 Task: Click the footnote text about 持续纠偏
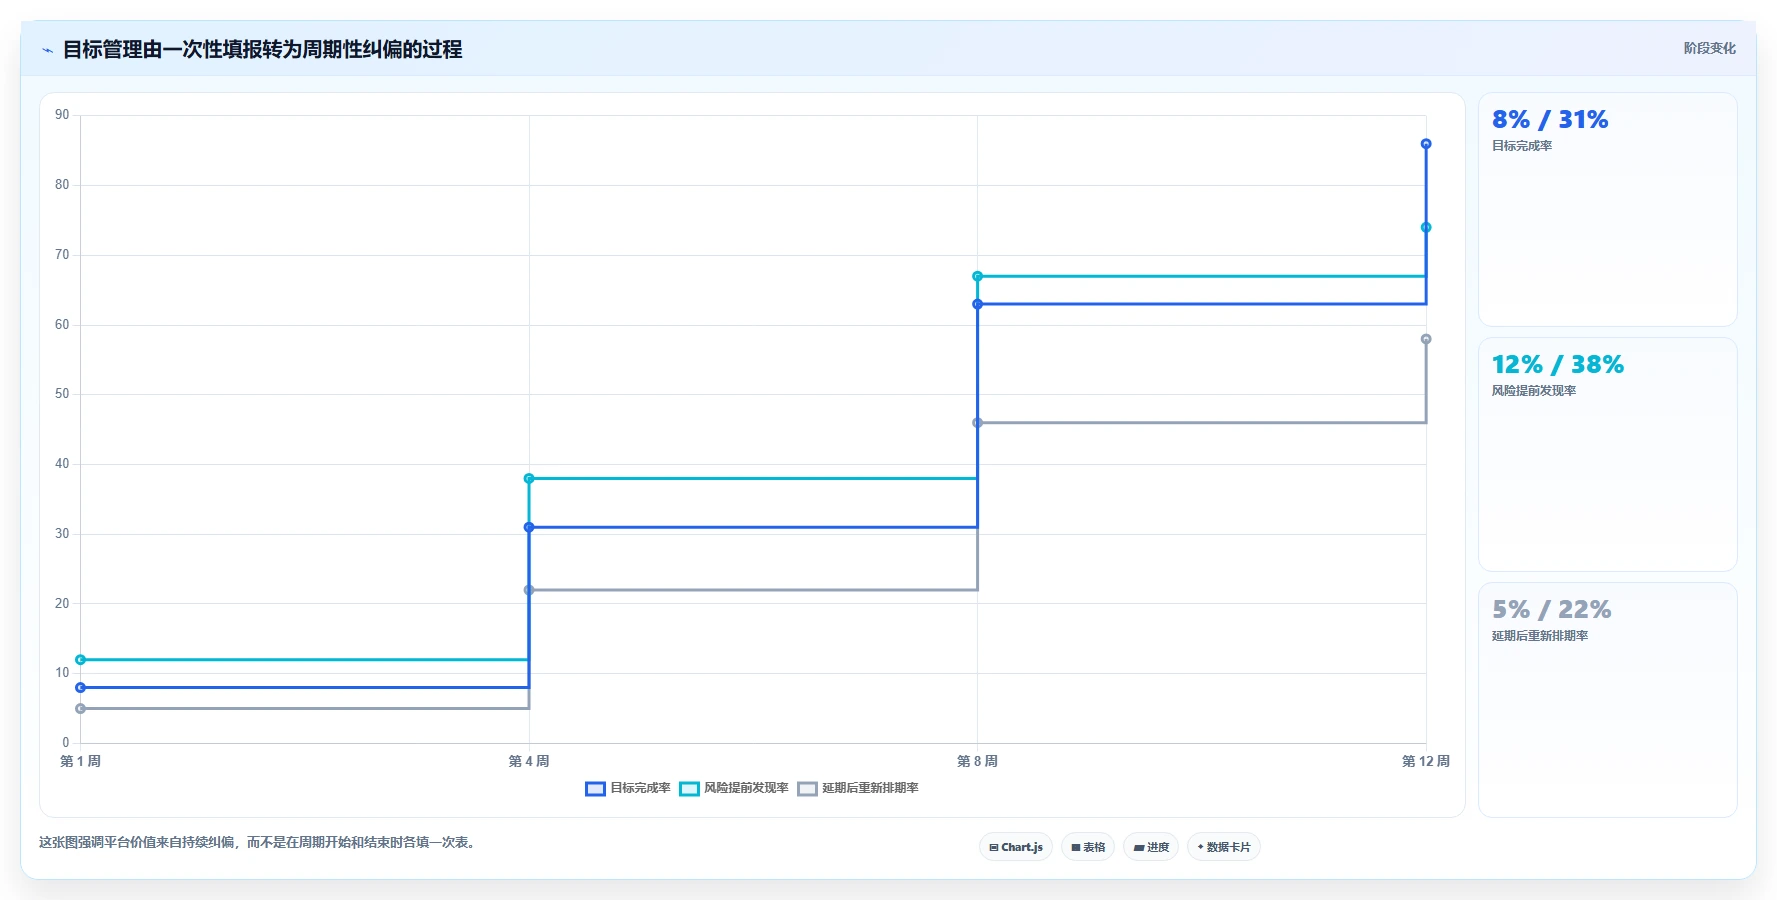click(259, 842)
